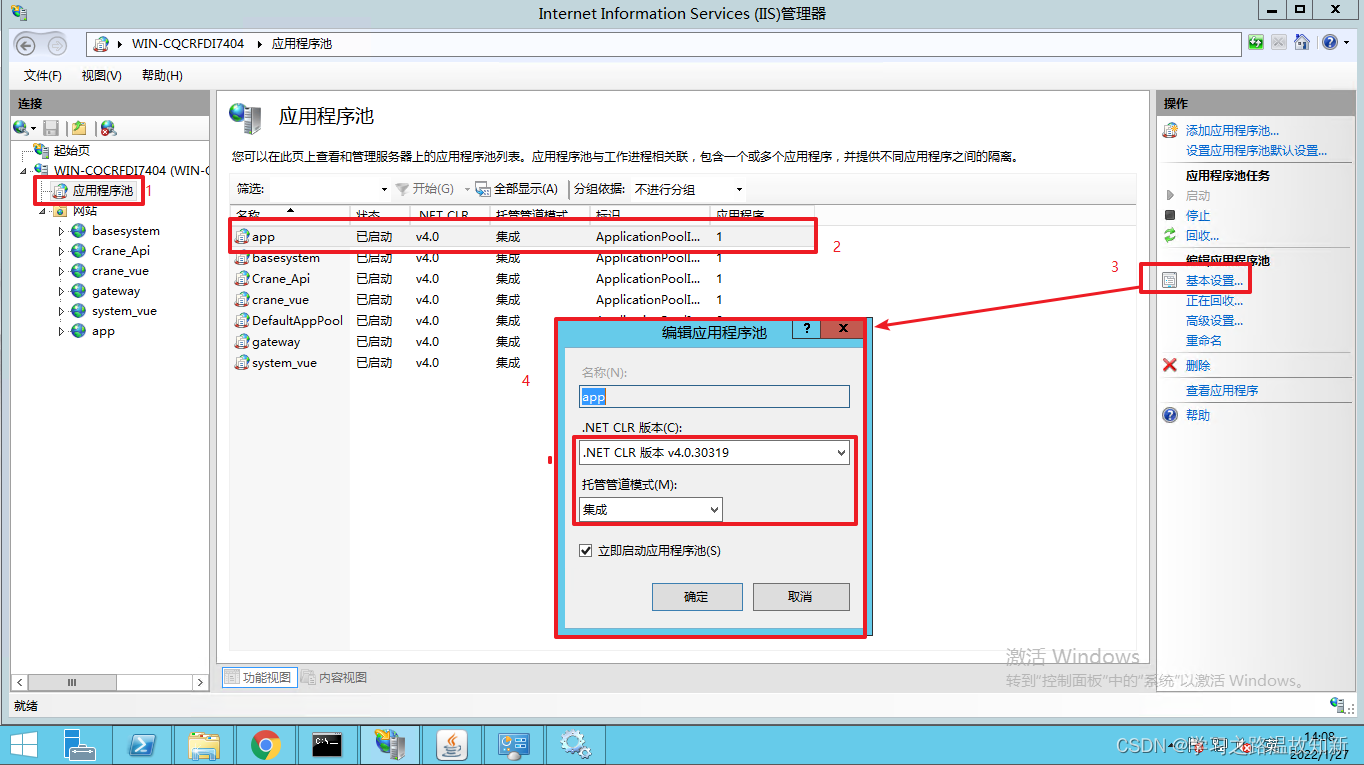Click the 全部显示(A) toolbar button
This screenshot has width=1364, height=765.
517,189
